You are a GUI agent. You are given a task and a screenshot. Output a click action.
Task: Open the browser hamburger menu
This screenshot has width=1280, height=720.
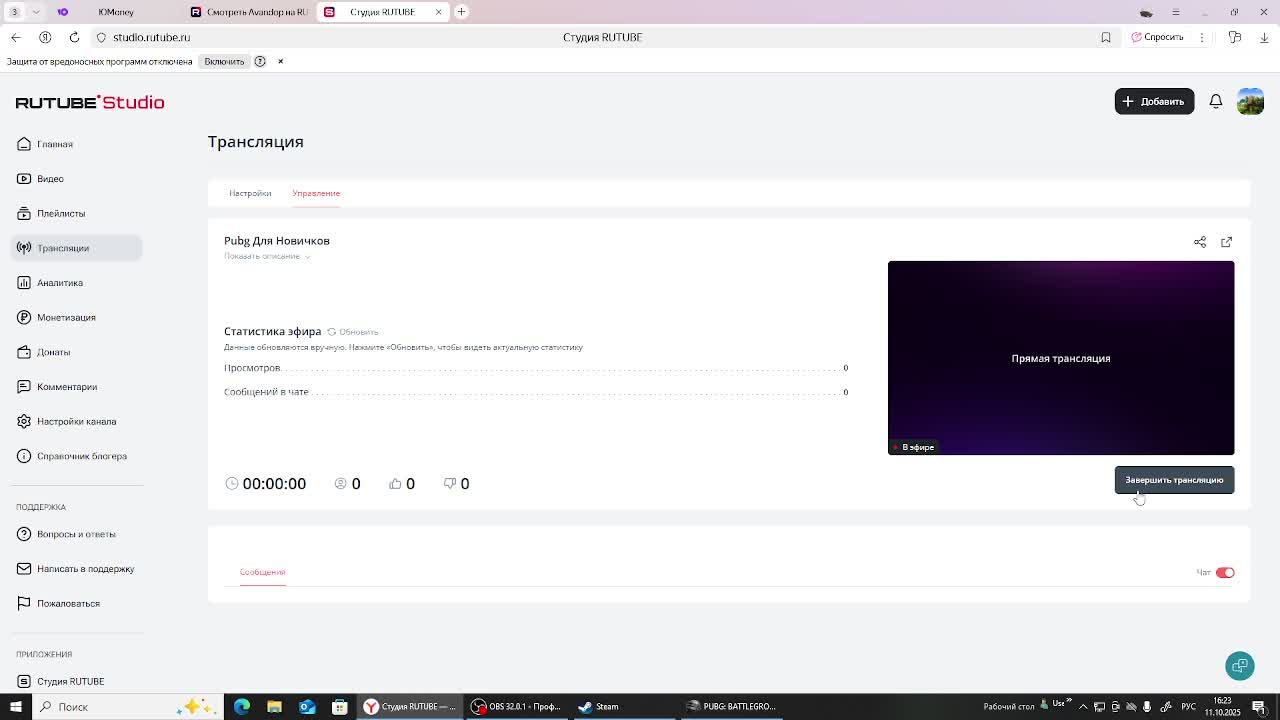tap(1175, 12)
